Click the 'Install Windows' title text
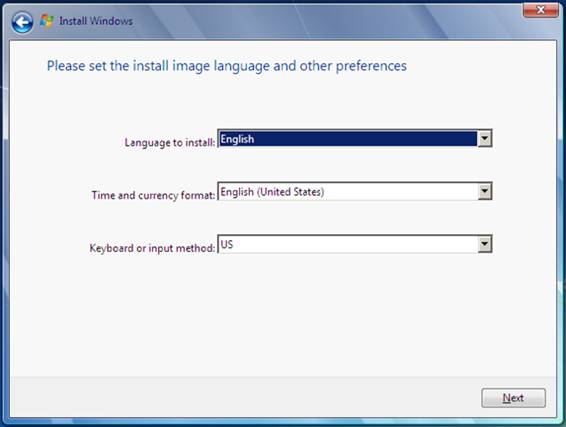This screenshot has width=566, height=427. click(x=96, y=21)
